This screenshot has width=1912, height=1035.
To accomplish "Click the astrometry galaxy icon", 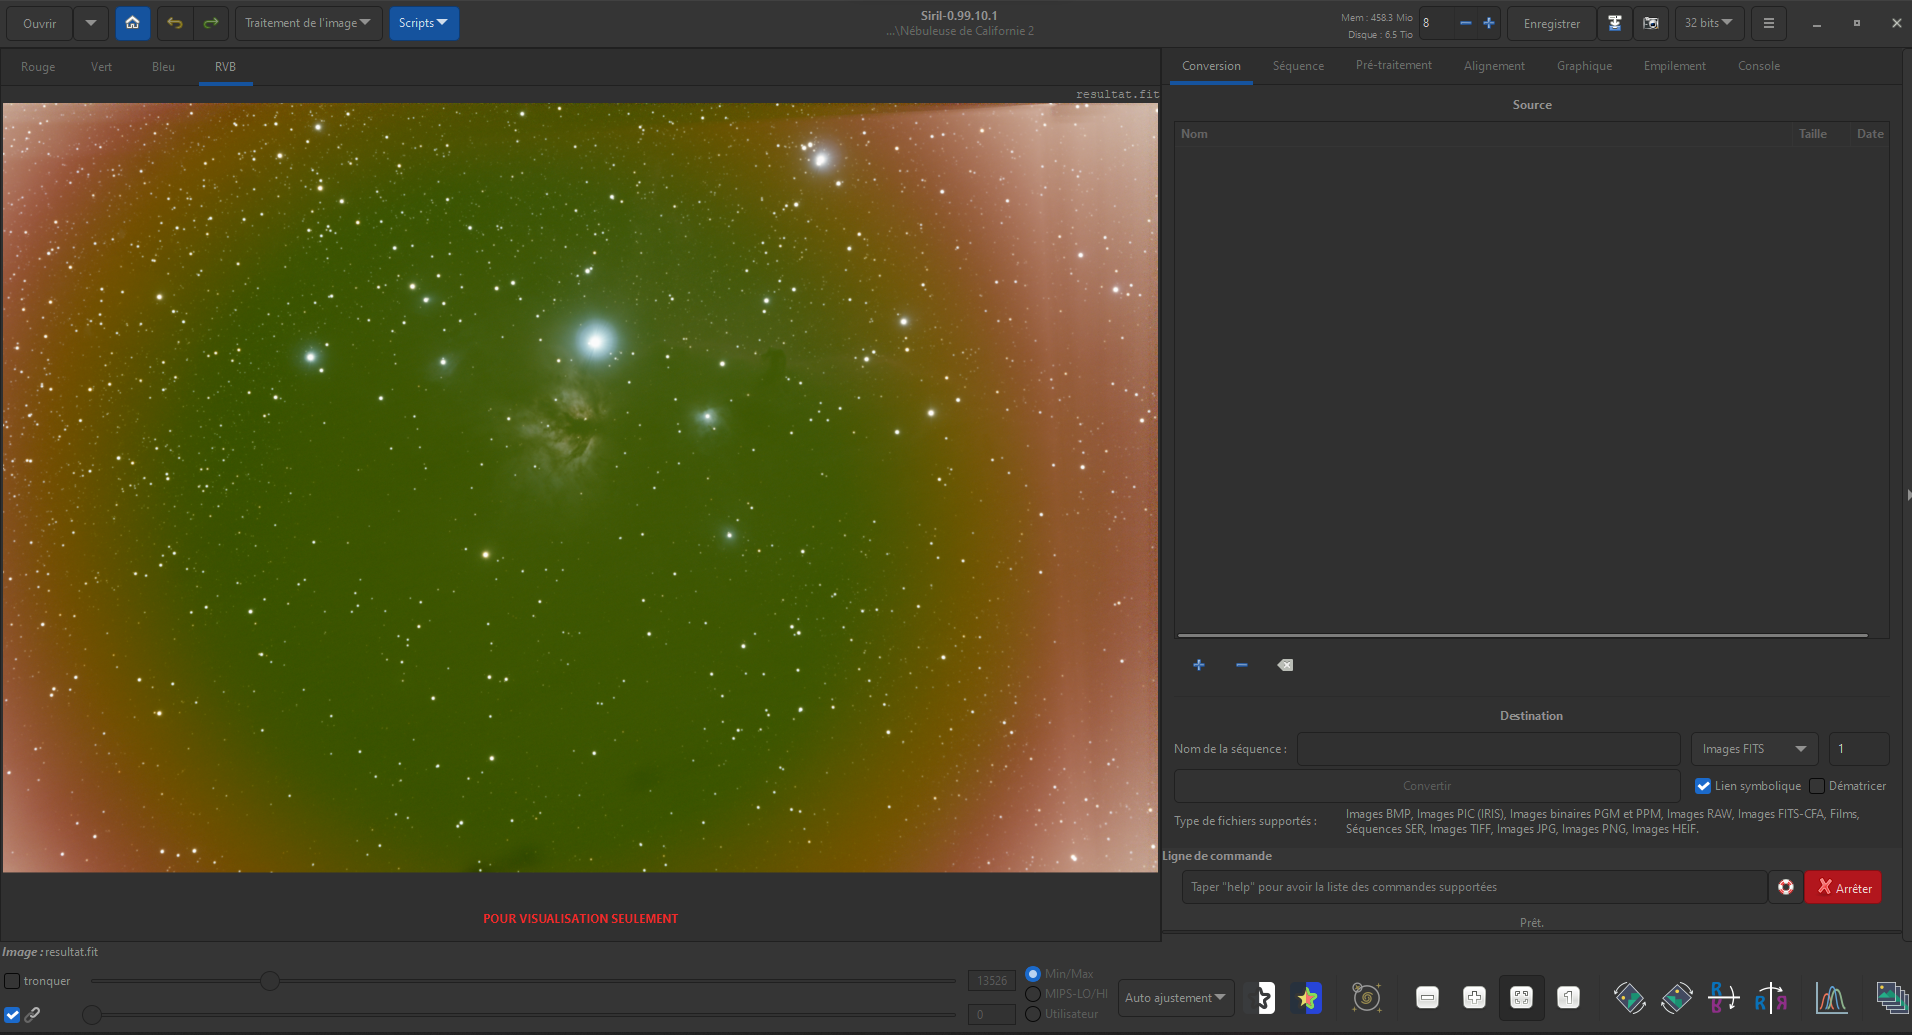I will click(1366, 997).
